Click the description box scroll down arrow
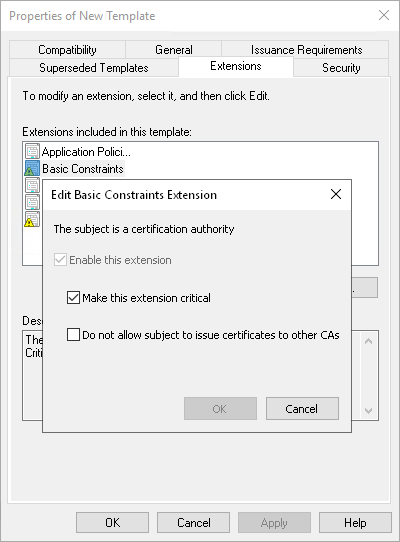The height and width of the screenshot is (542, 400). point(369,411)
